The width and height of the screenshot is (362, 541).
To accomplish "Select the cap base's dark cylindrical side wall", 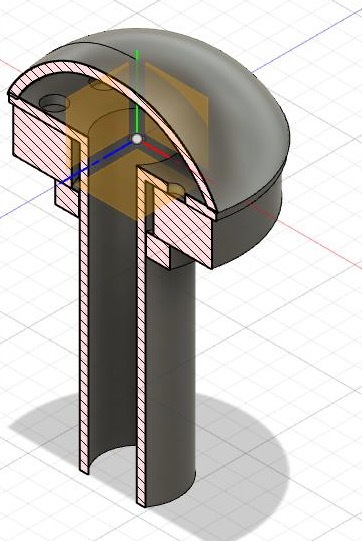I will 248,228.
